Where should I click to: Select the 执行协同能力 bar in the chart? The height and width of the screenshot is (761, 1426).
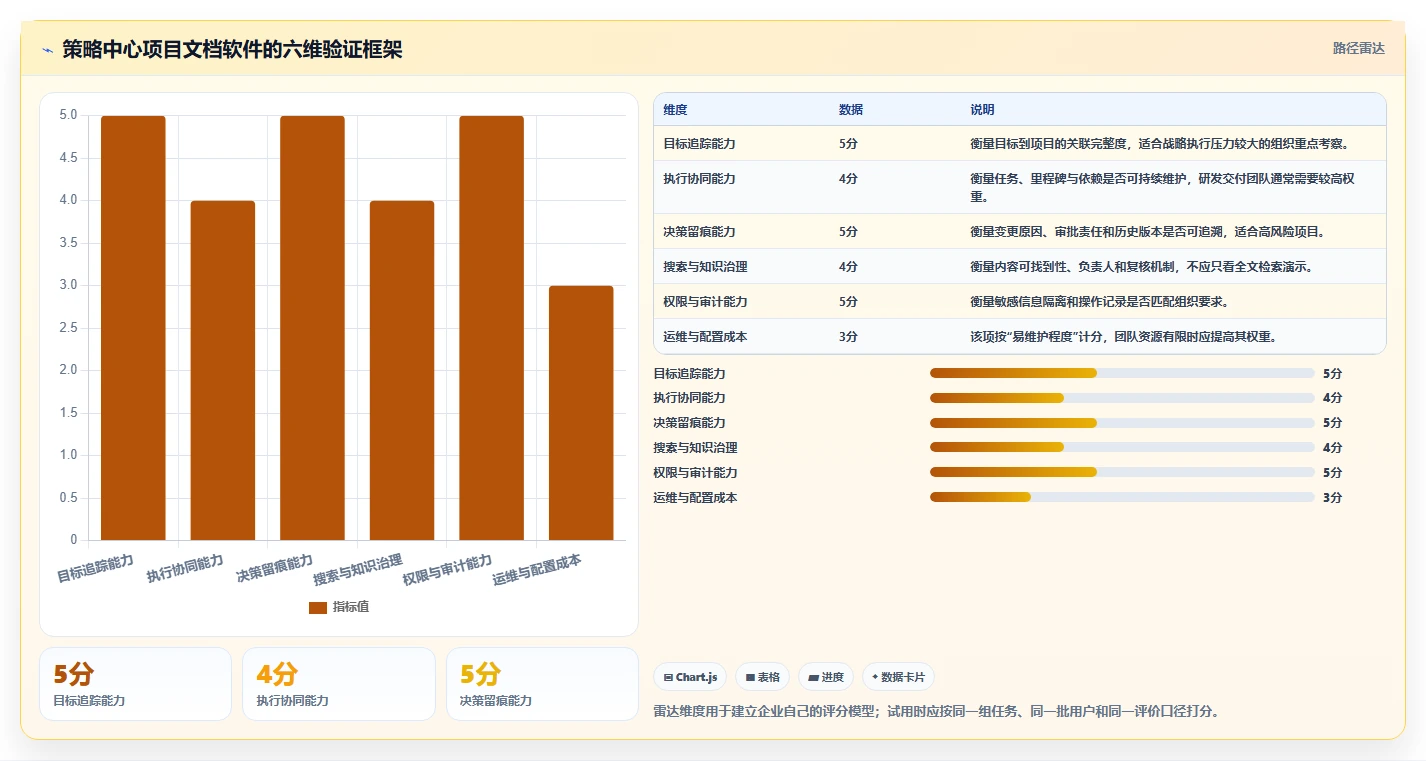click(x=223, y=370)
